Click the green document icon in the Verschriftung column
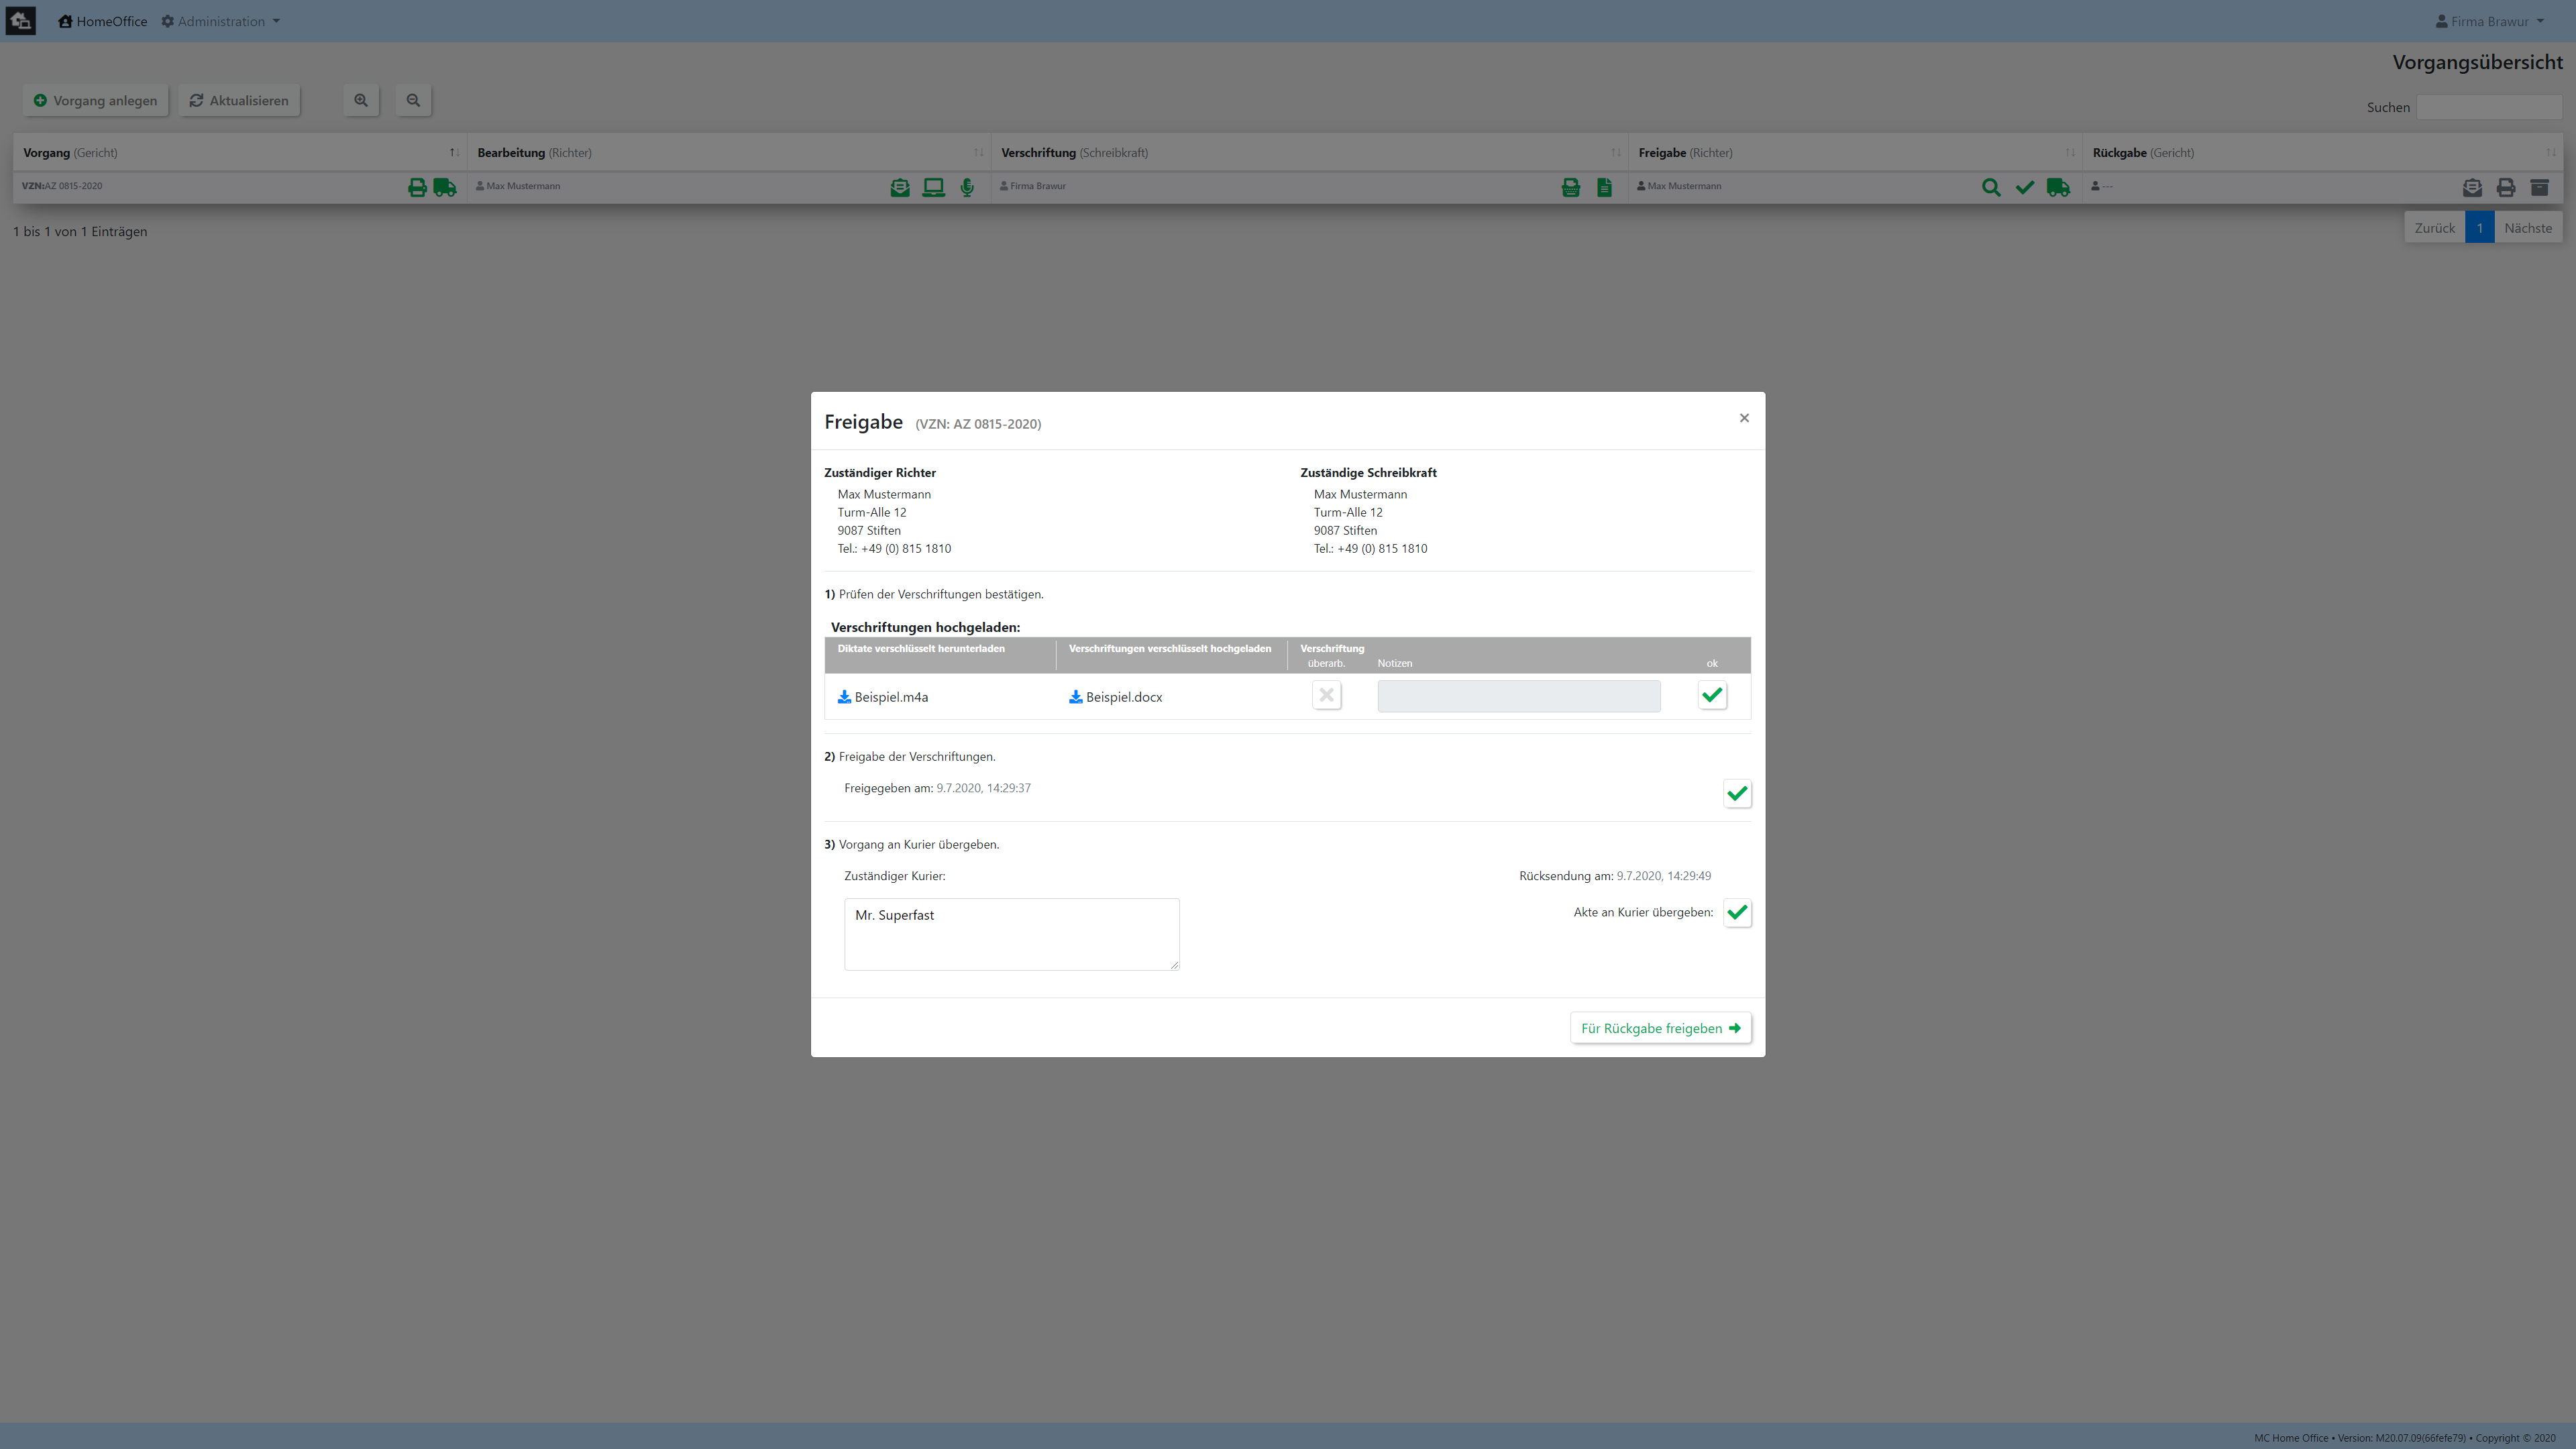Screen dimensions: 2576x1449 [x=1604, y=187]
